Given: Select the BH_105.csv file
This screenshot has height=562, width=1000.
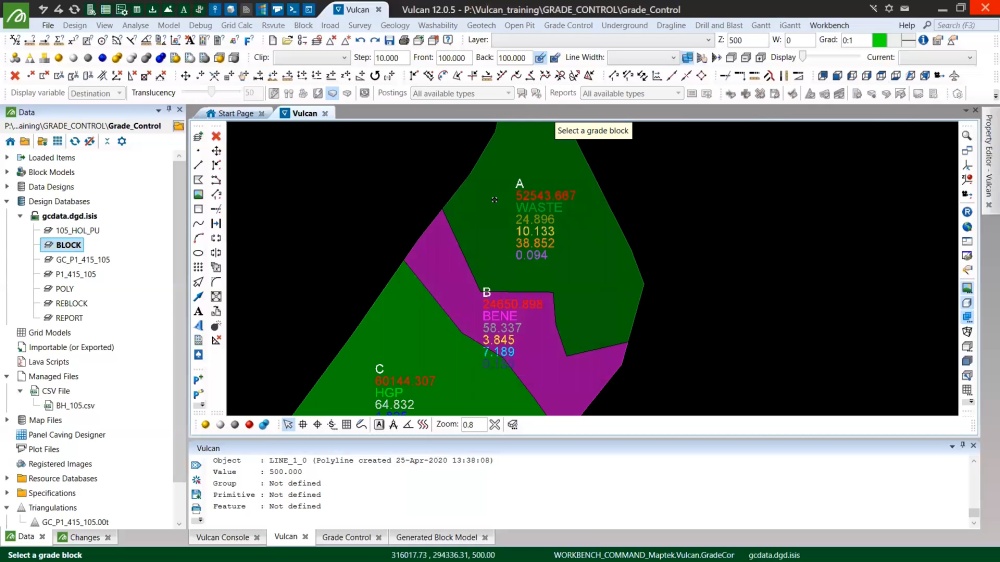Looking at the screenshot, I should pyautogui.click(x=75, y=406).
